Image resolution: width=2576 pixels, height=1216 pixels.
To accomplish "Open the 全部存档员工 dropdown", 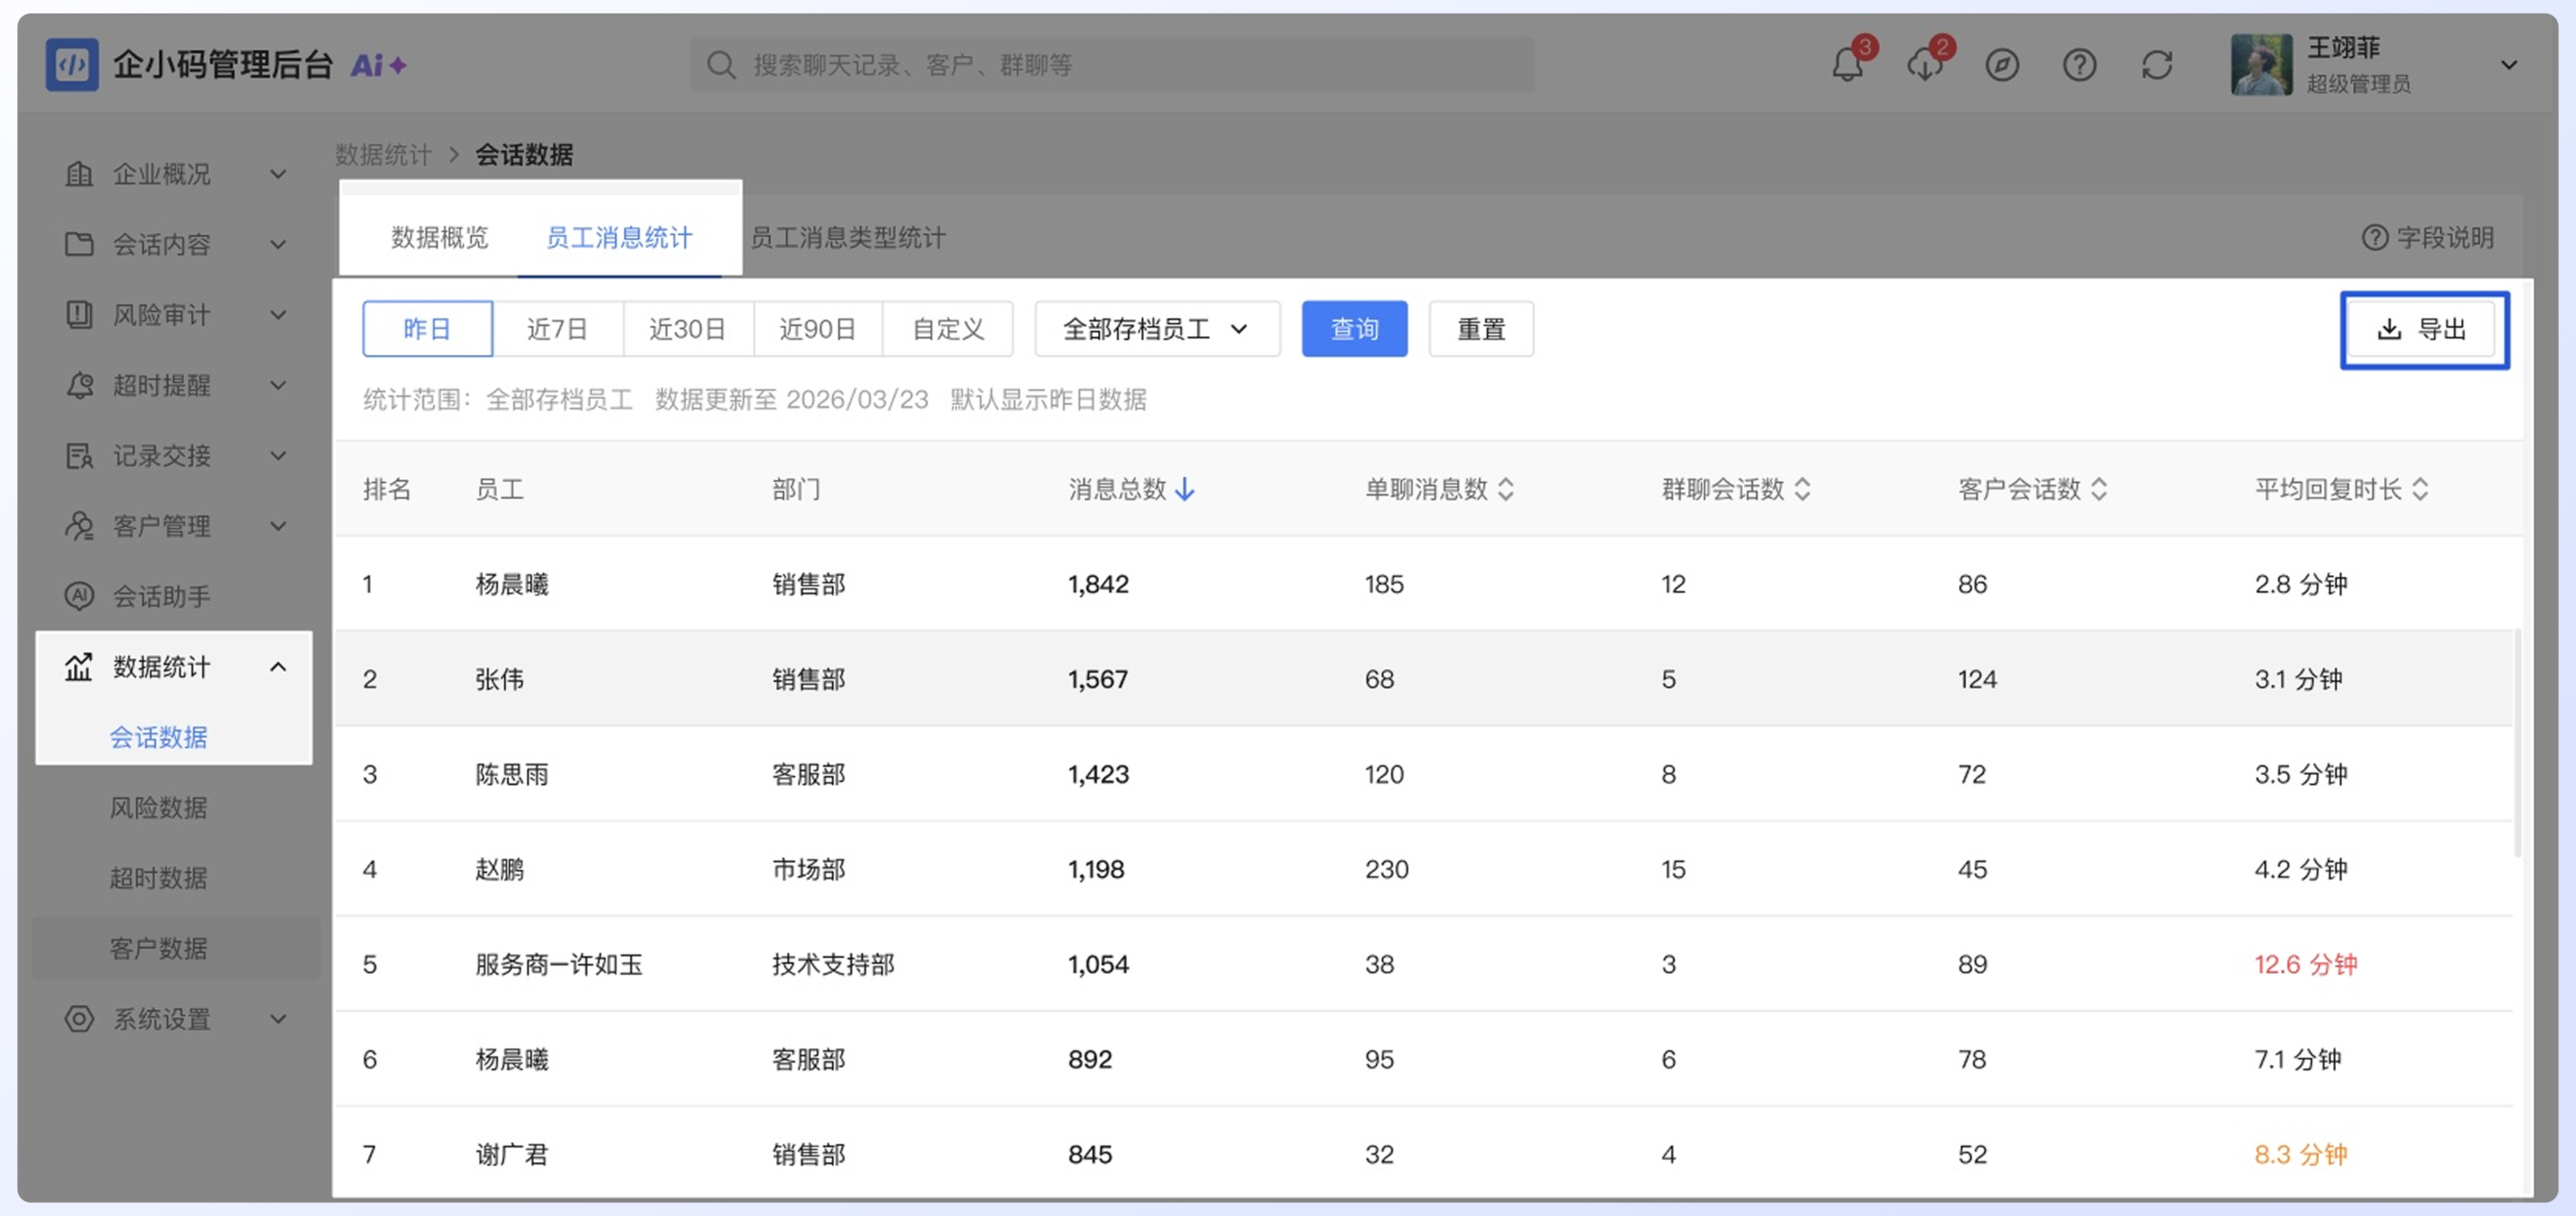I will point(1157,329).
